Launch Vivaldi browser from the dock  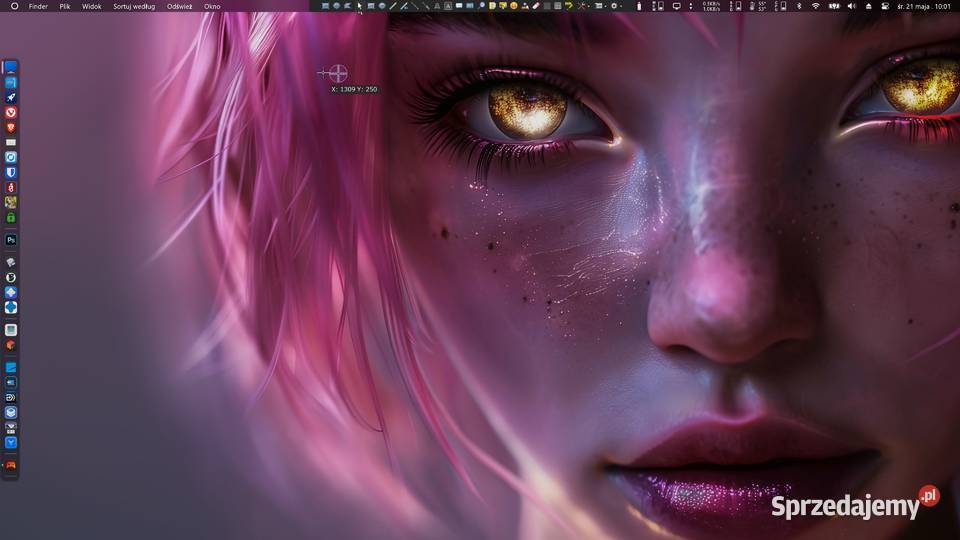click(10, 113)
